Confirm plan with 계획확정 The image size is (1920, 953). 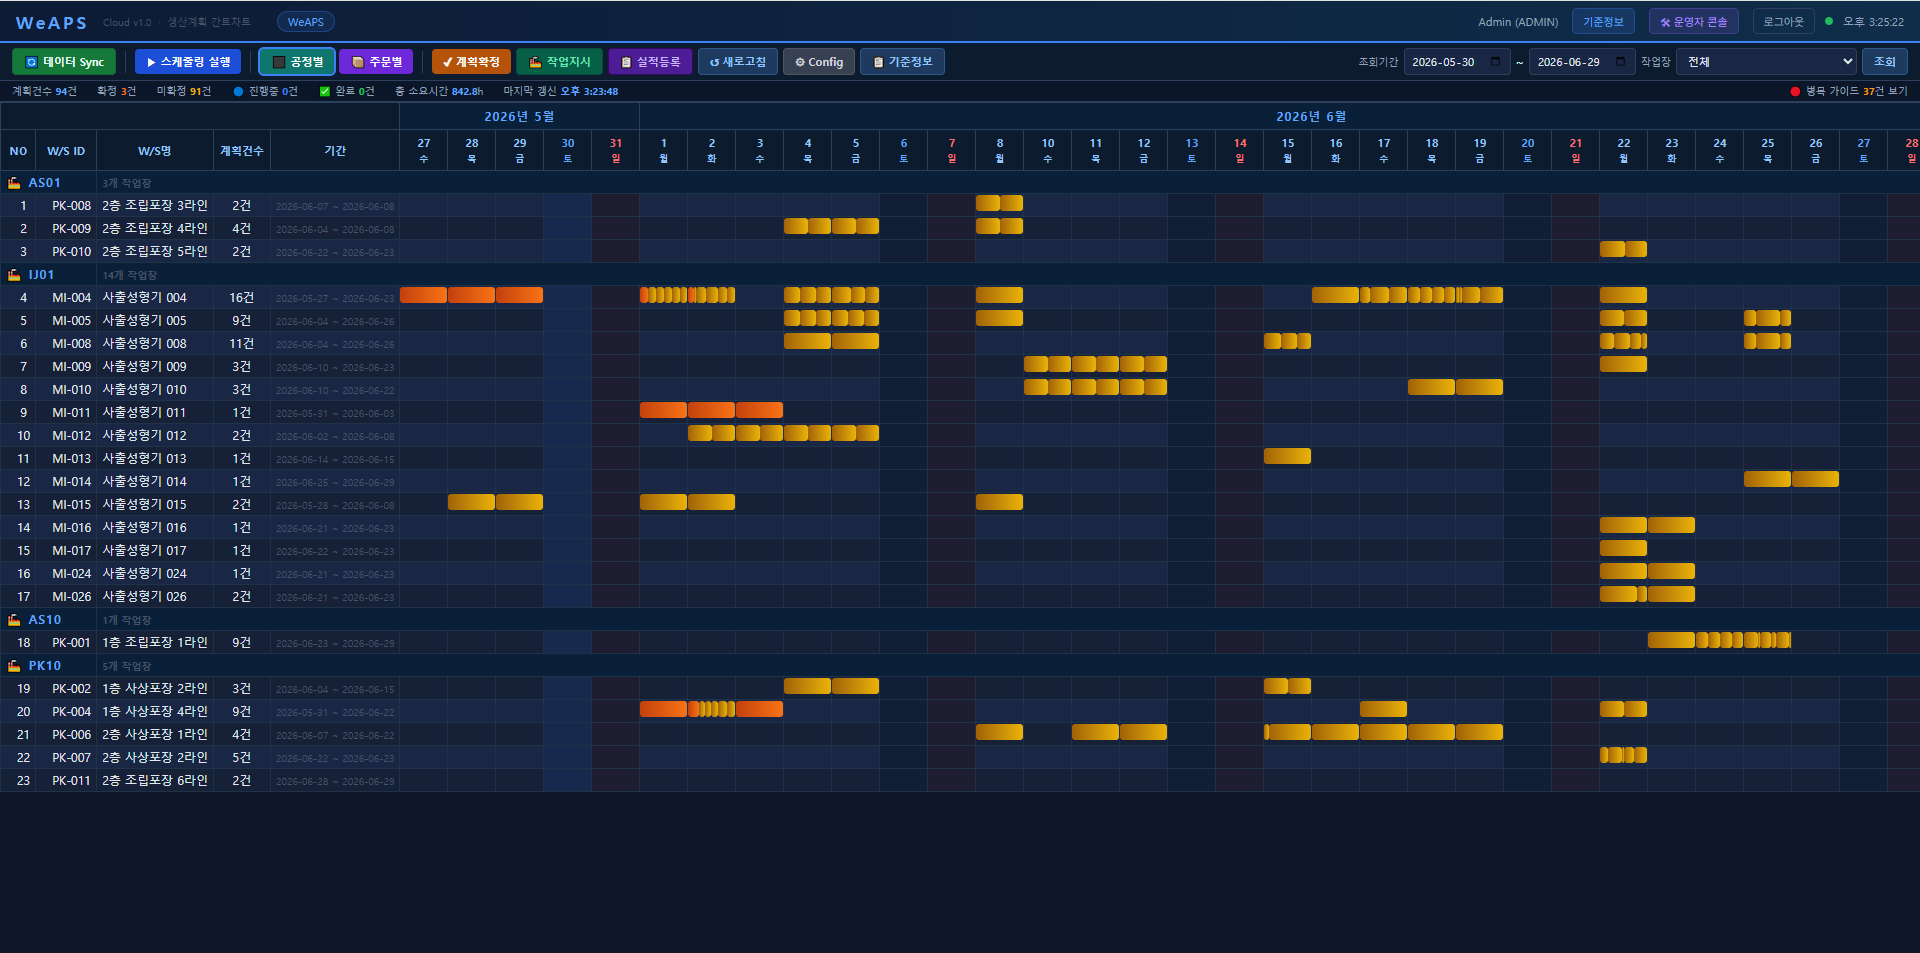(471, 62)
